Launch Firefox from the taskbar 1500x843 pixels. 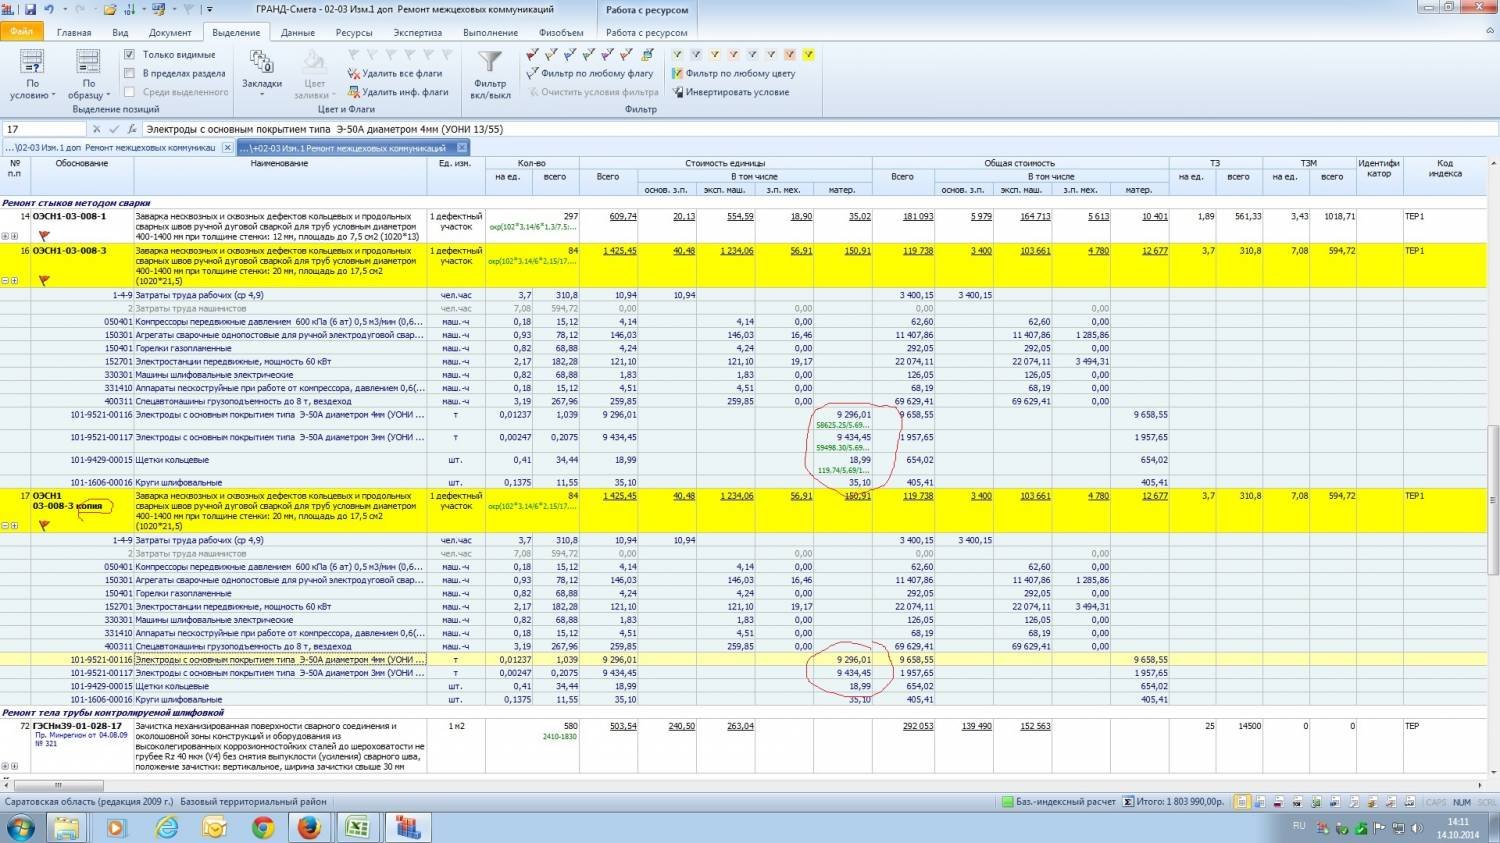[309, 827]
